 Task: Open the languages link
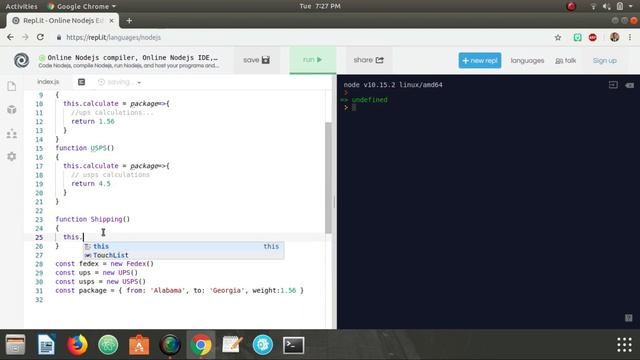pos(527,60)
